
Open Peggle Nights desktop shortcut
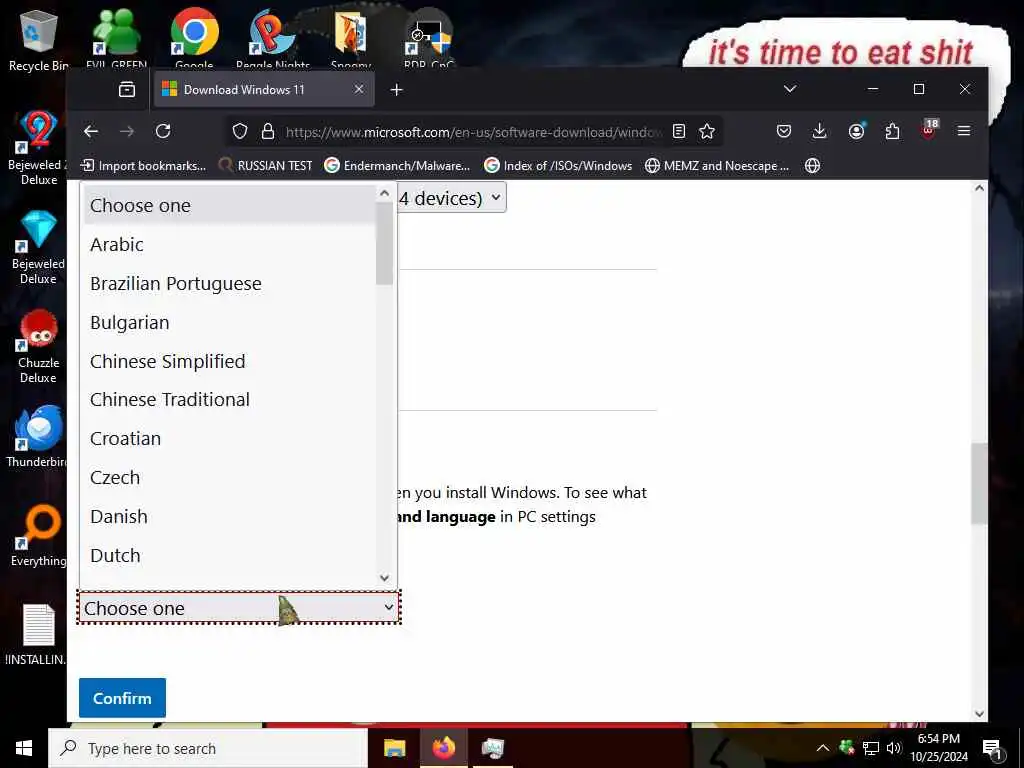pyautogui.click(x=272, y=37)
